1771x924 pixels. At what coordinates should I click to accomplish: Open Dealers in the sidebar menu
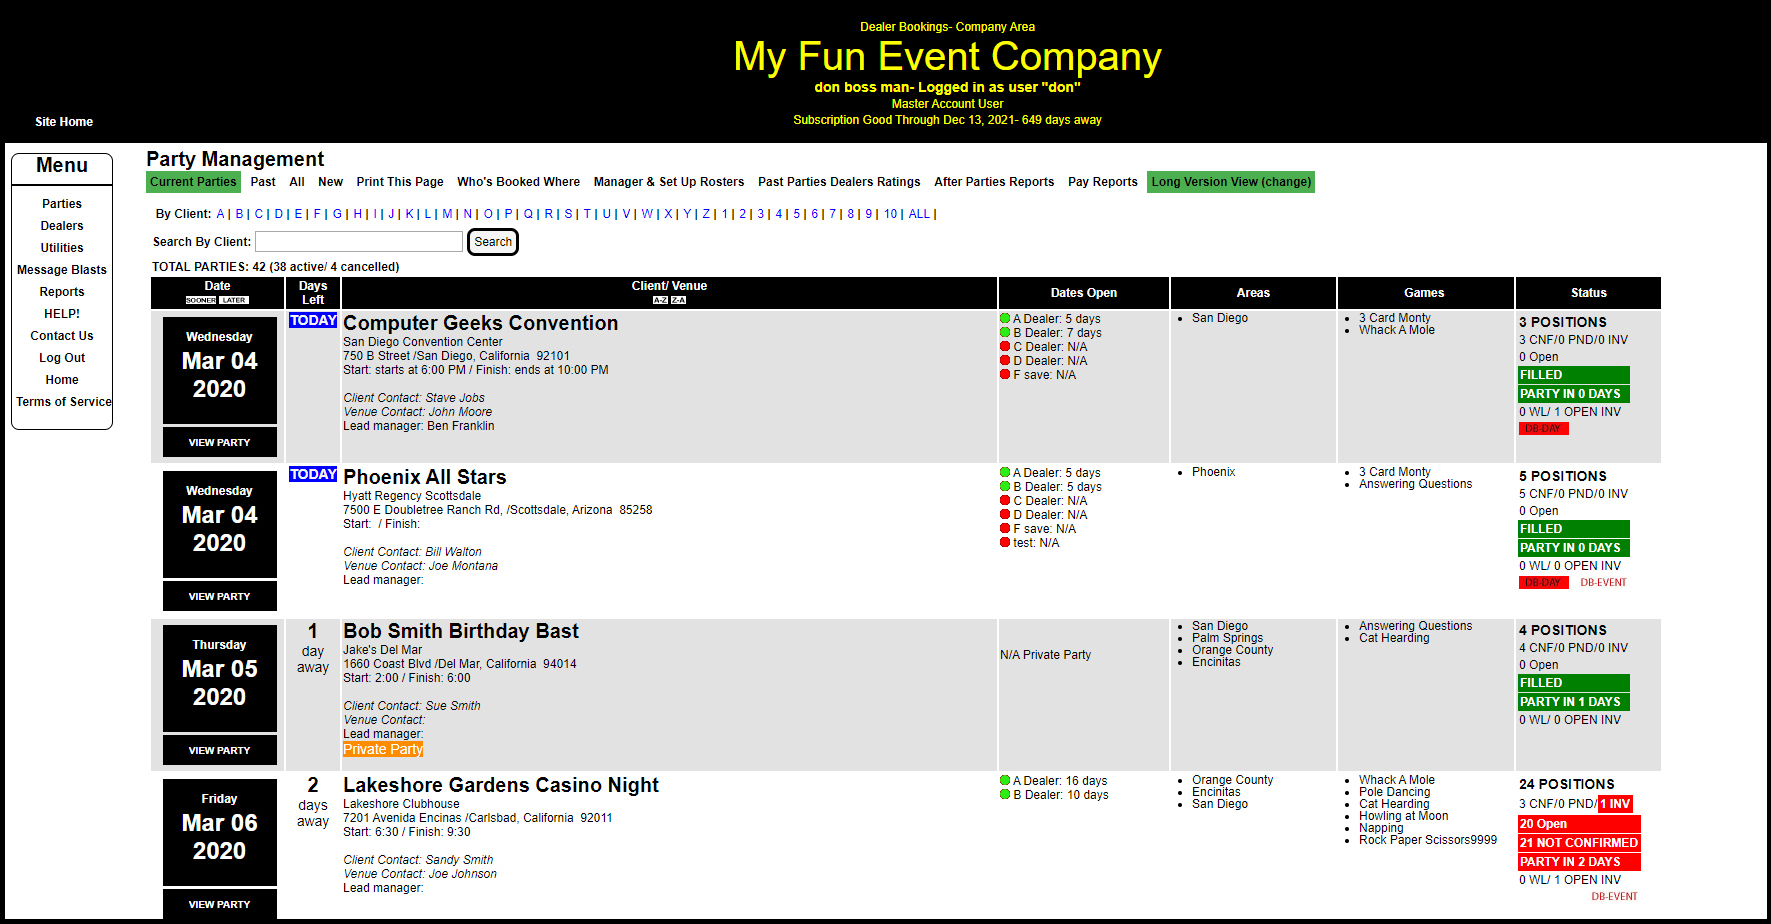pyautogui.click(x=62, y=226)
